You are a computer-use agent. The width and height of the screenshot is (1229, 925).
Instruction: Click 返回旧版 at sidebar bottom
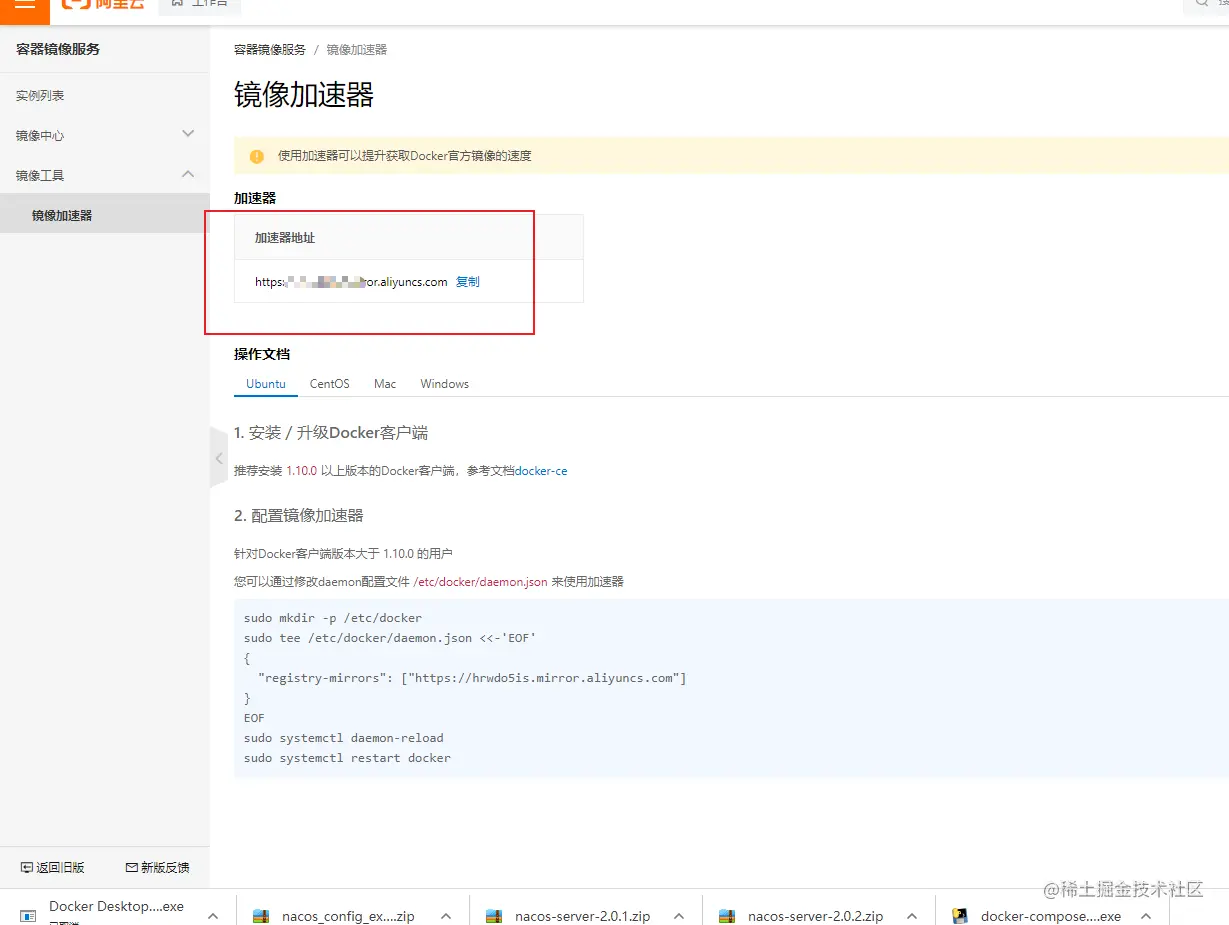(x=53, y=867)
